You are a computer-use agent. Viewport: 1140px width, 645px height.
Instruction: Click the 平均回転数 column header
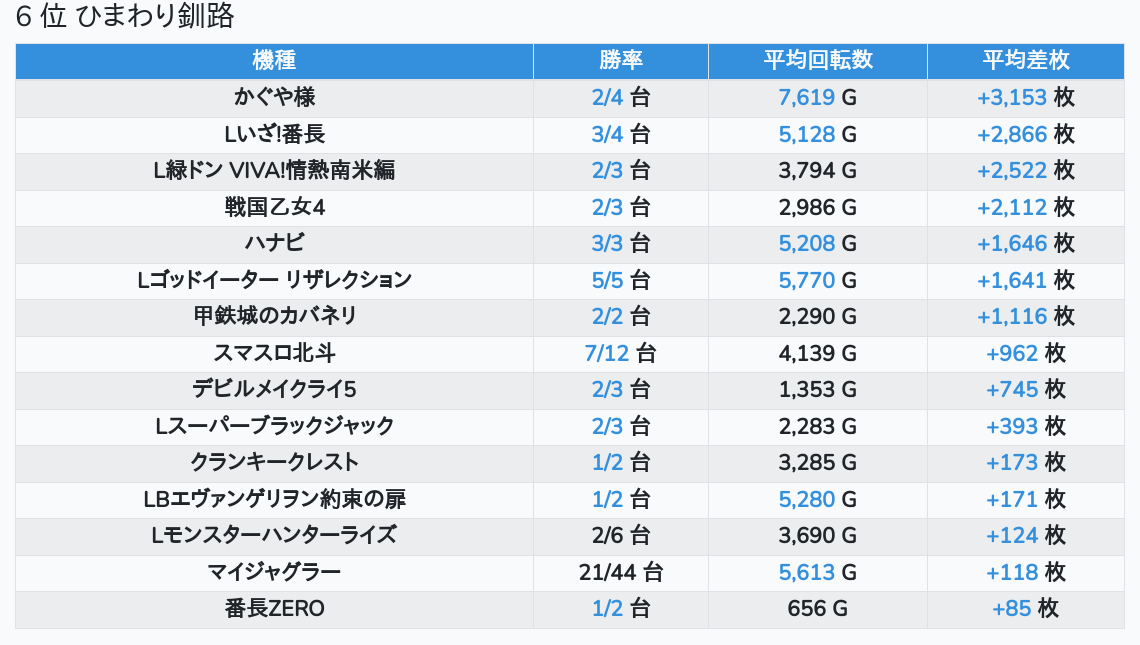[x=817, y=60]
